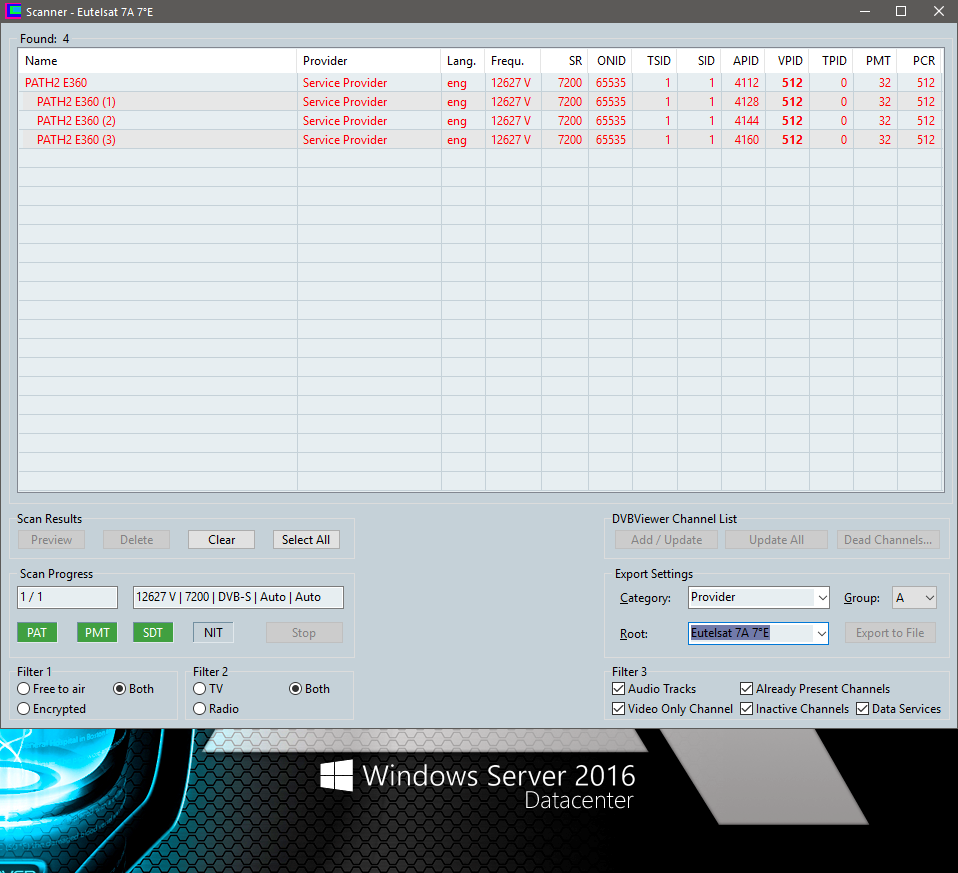Sort by PMT column header
958x873 pixels.
point(876,61)
